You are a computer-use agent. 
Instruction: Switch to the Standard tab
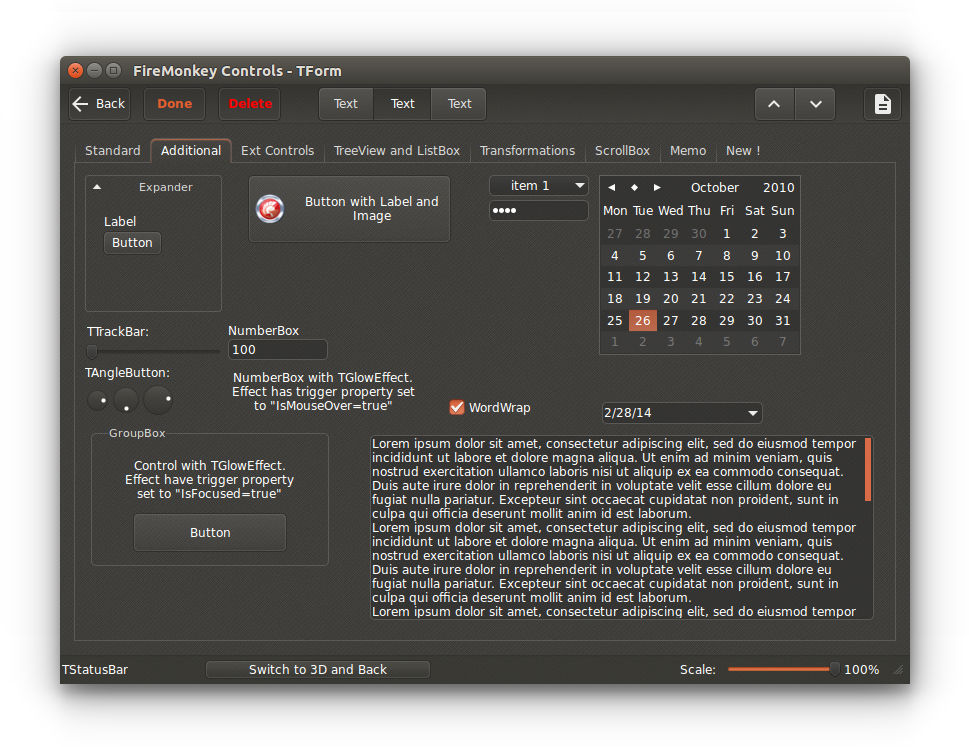pyautogui.click(x=112, y=151)
